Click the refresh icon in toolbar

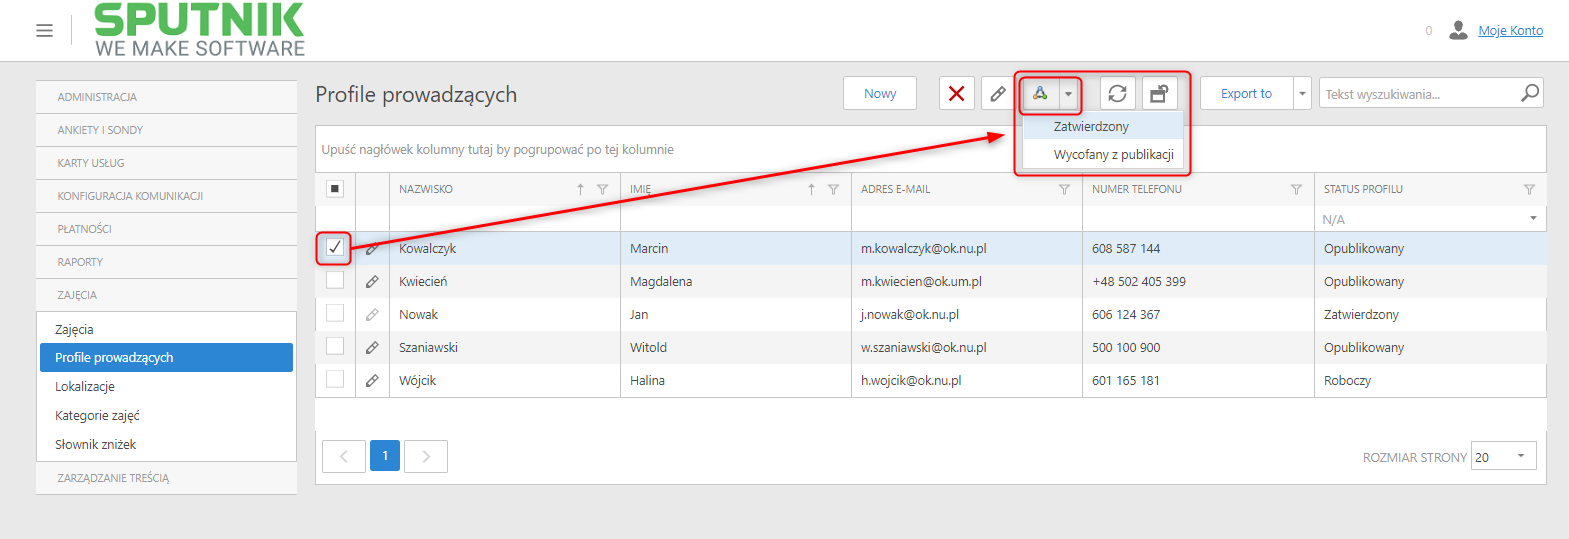pos(1118,94)
